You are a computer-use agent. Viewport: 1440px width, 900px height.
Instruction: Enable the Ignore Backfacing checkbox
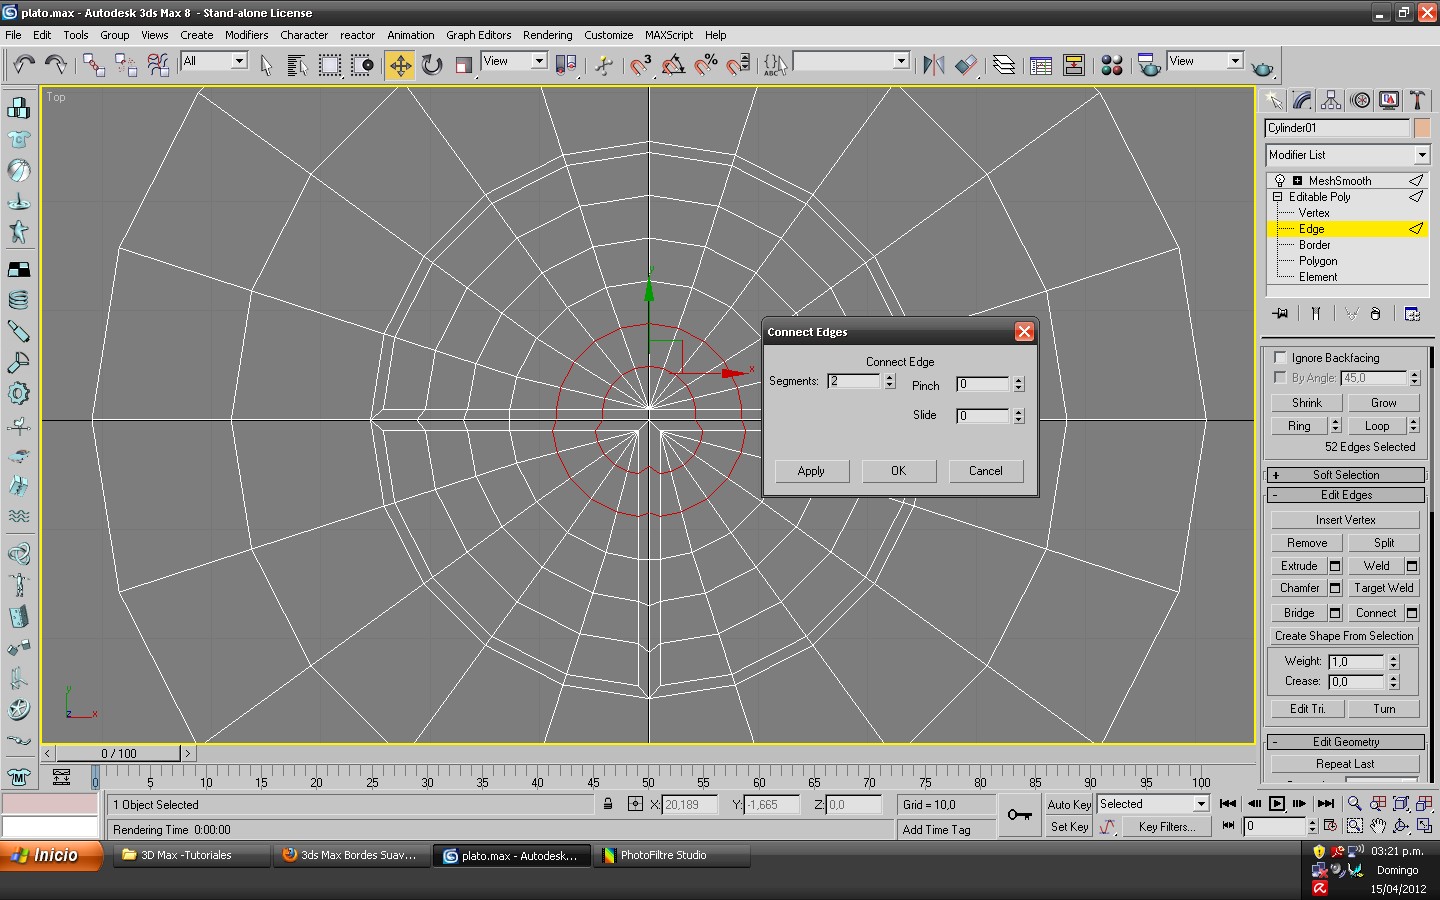tap(1280, 357)
